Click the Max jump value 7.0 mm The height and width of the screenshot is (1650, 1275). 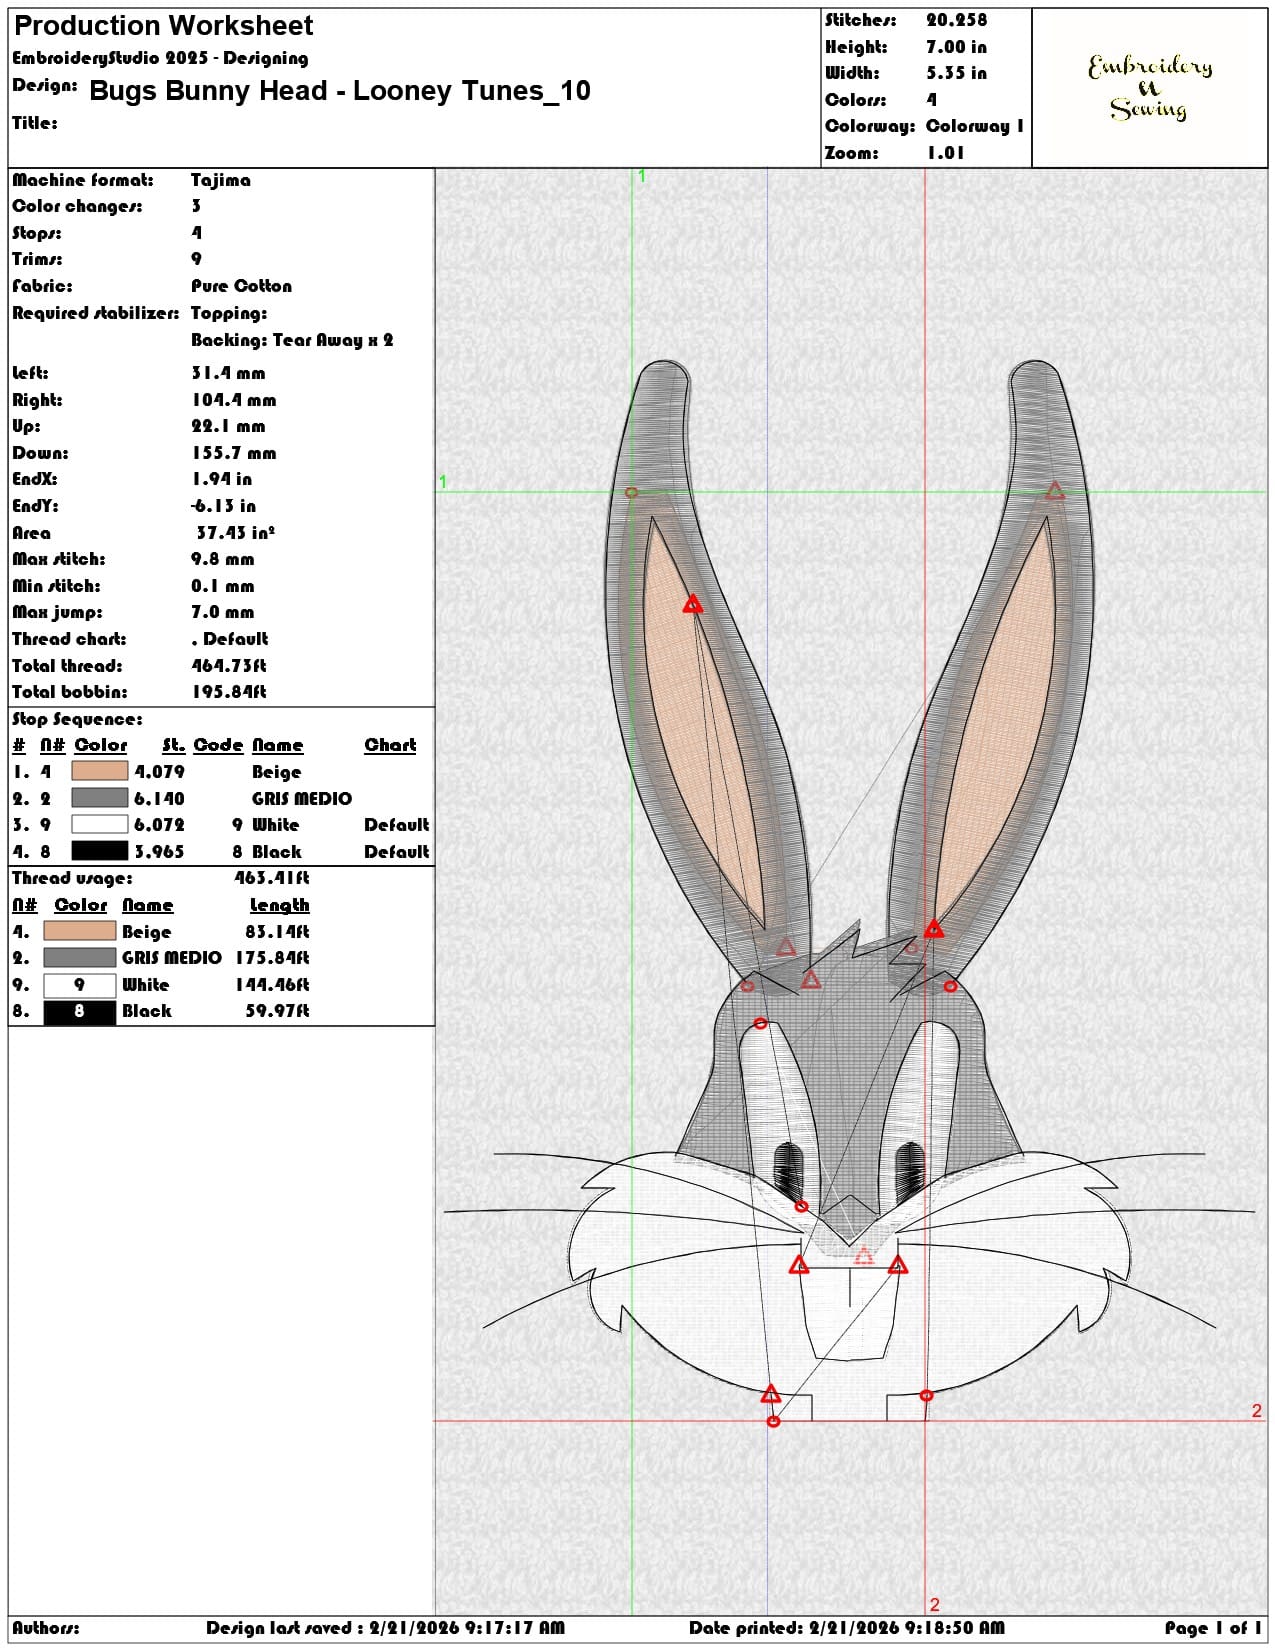point(223,612)
